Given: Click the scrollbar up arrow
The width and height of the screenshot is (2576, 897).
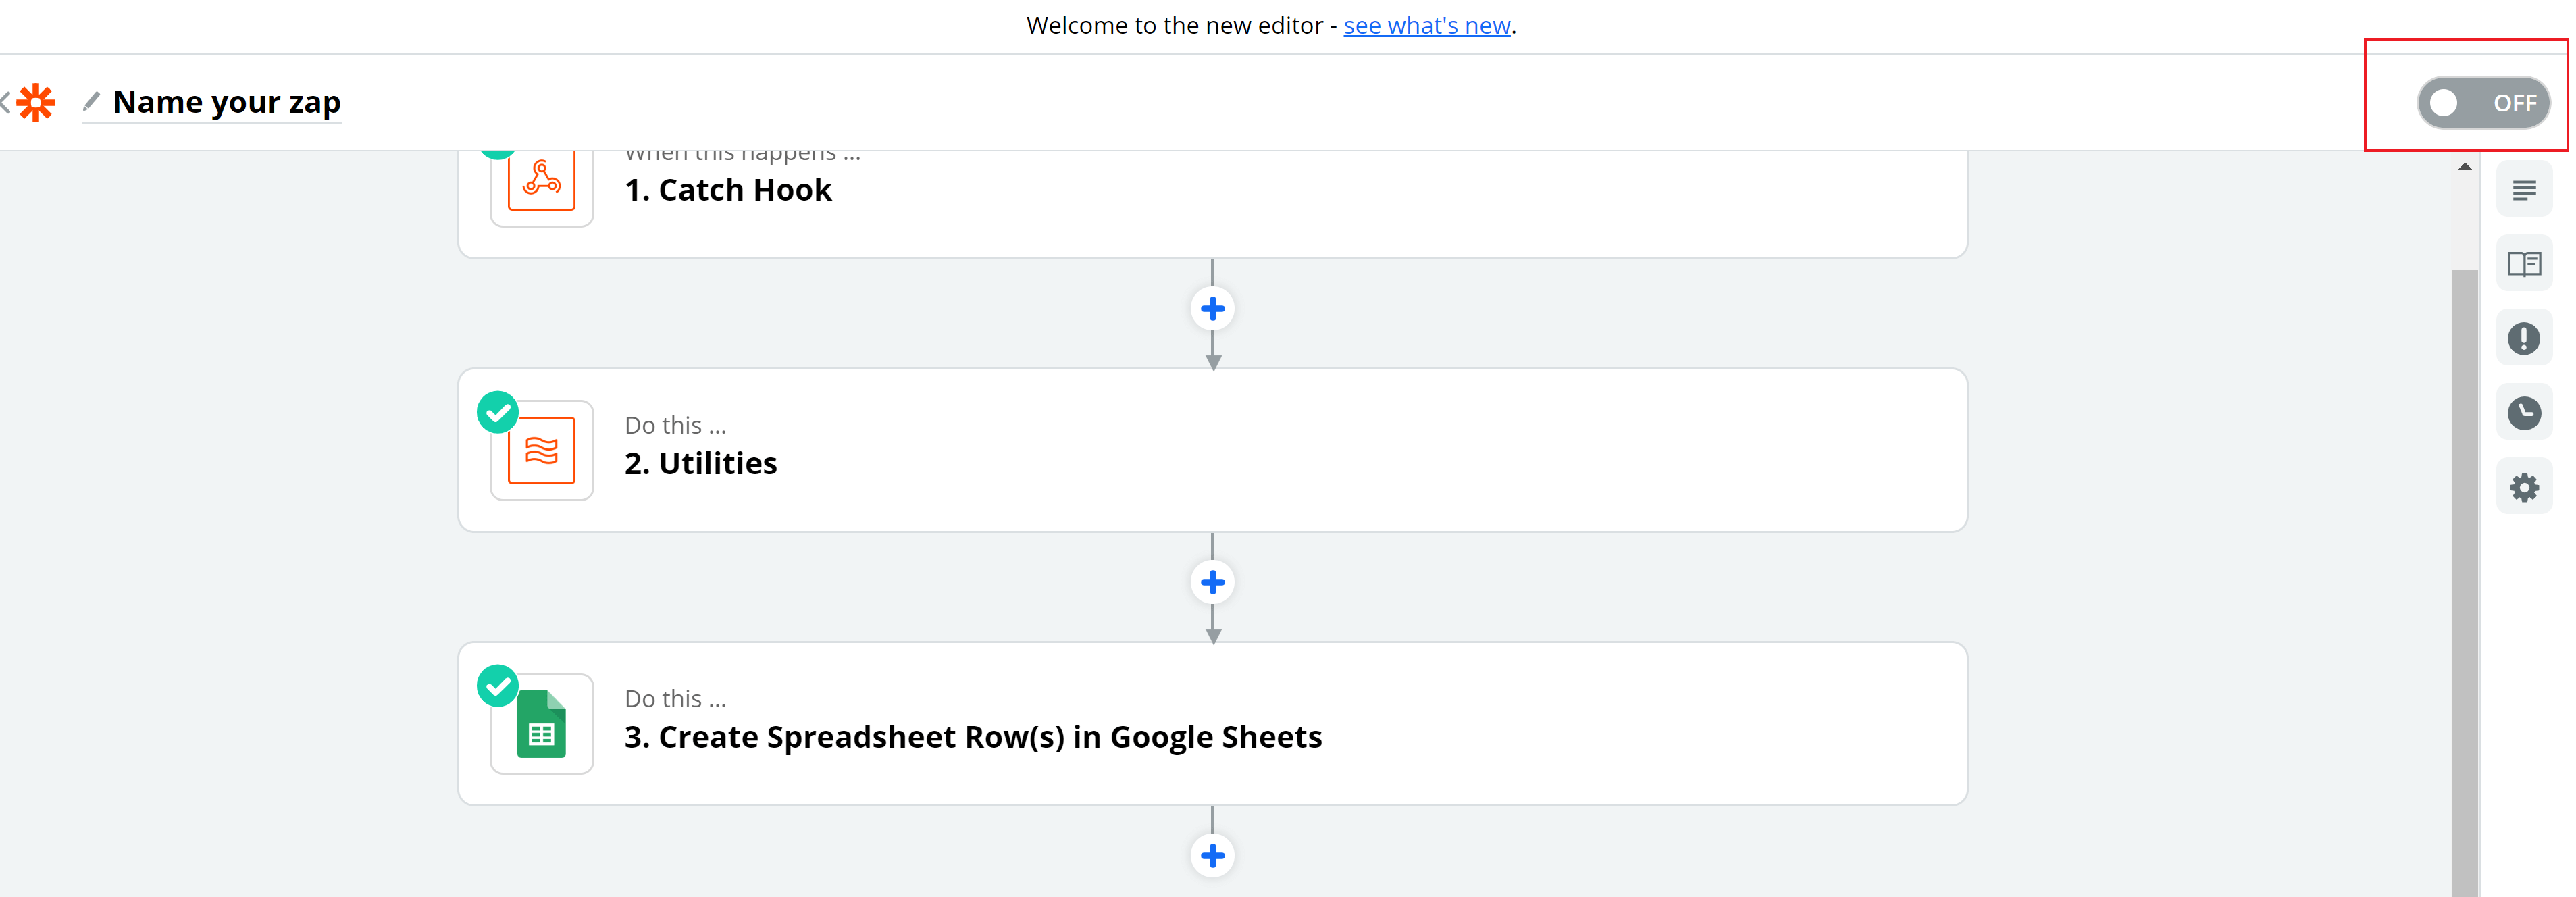Looking at the screenshot, I should point(2465,167).
